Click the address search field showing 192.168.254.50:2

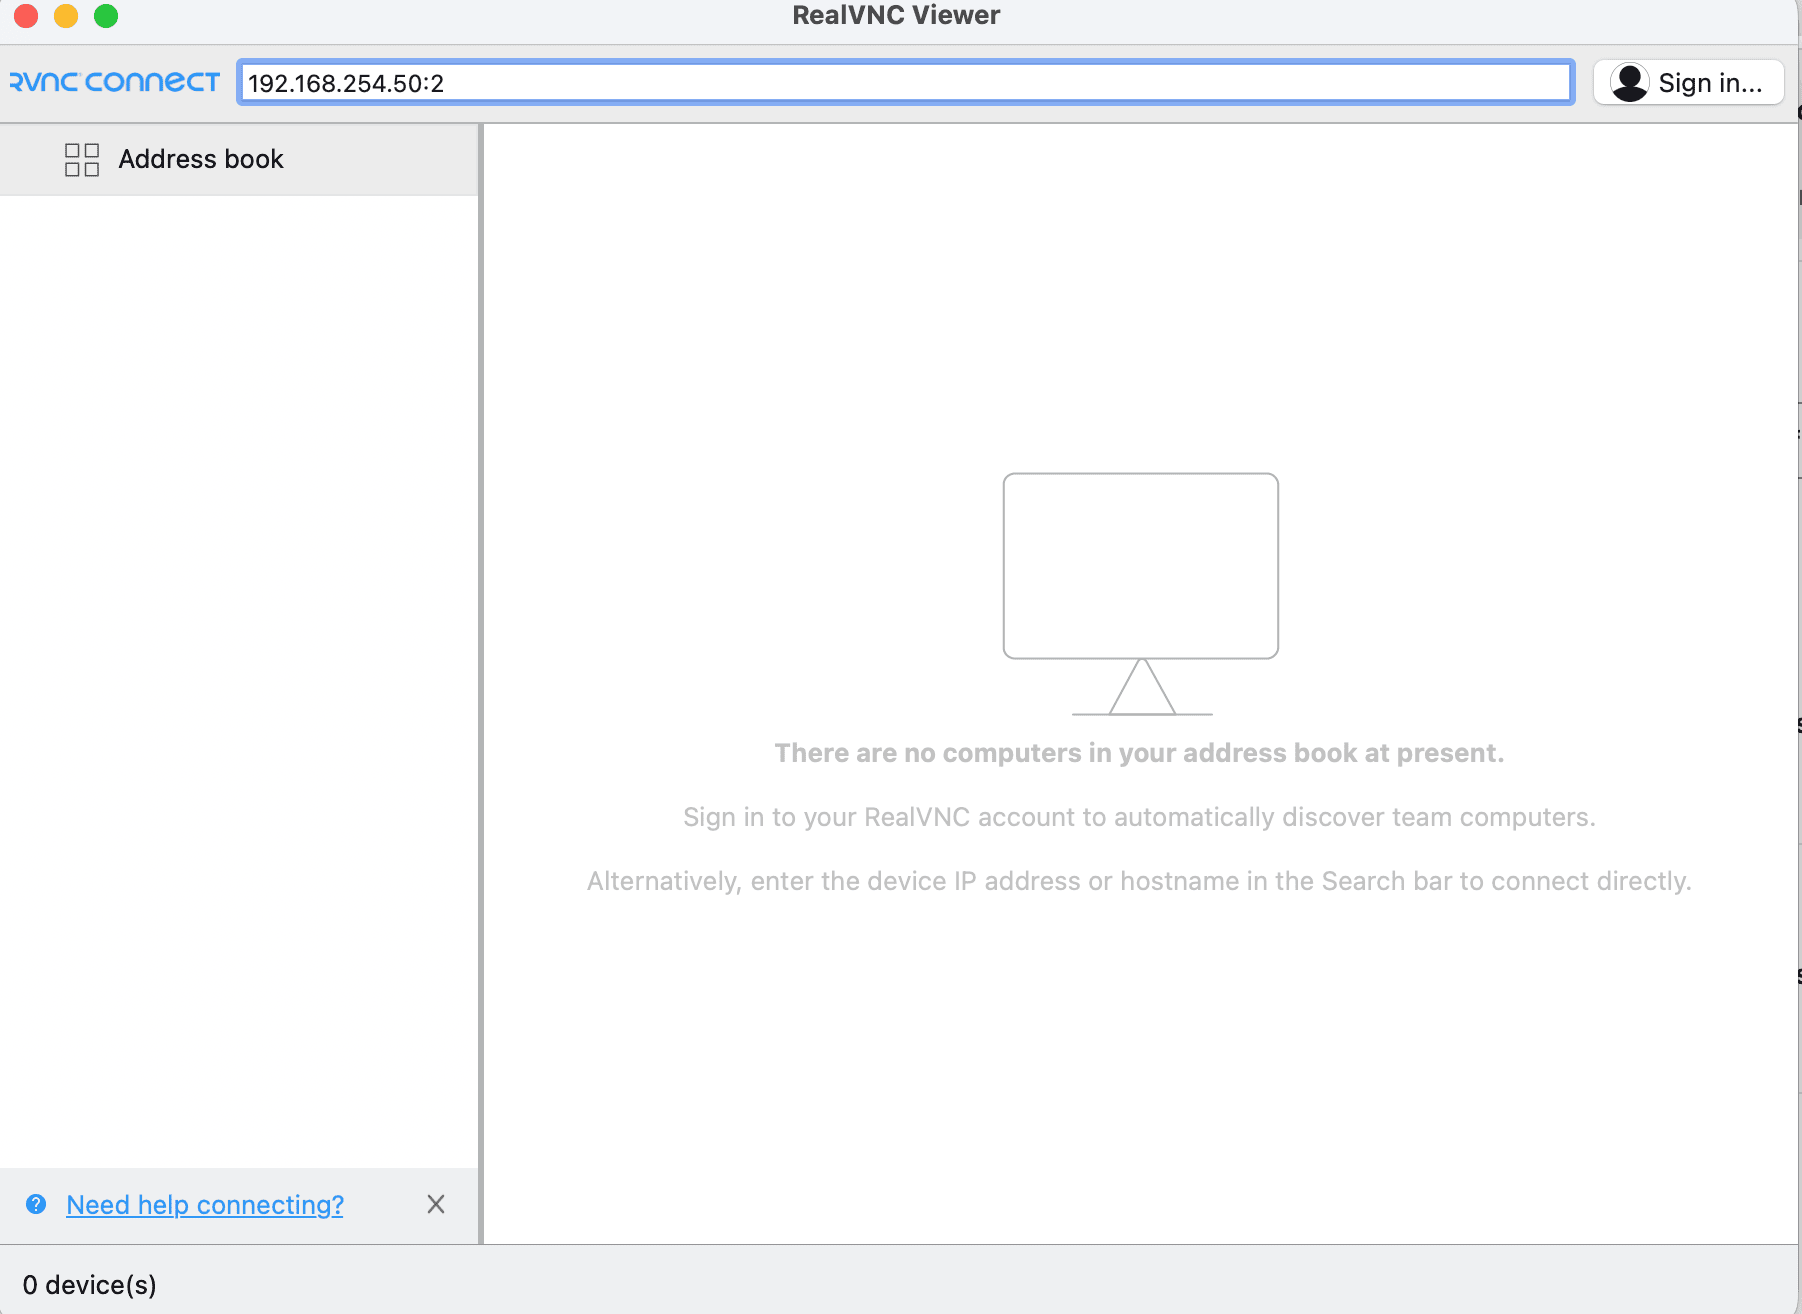coord(905,82)
